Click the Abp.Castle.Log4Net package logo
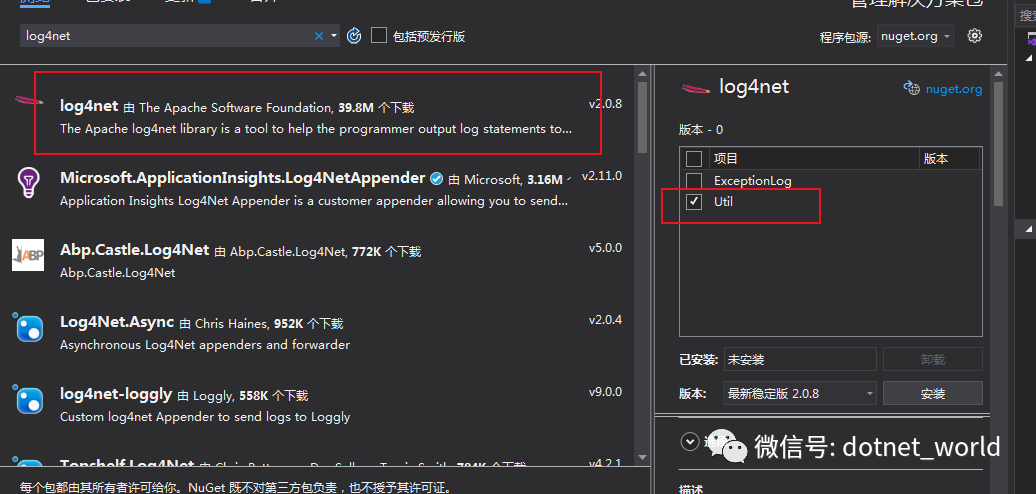 pyautogui.click(x=28, y=255)
